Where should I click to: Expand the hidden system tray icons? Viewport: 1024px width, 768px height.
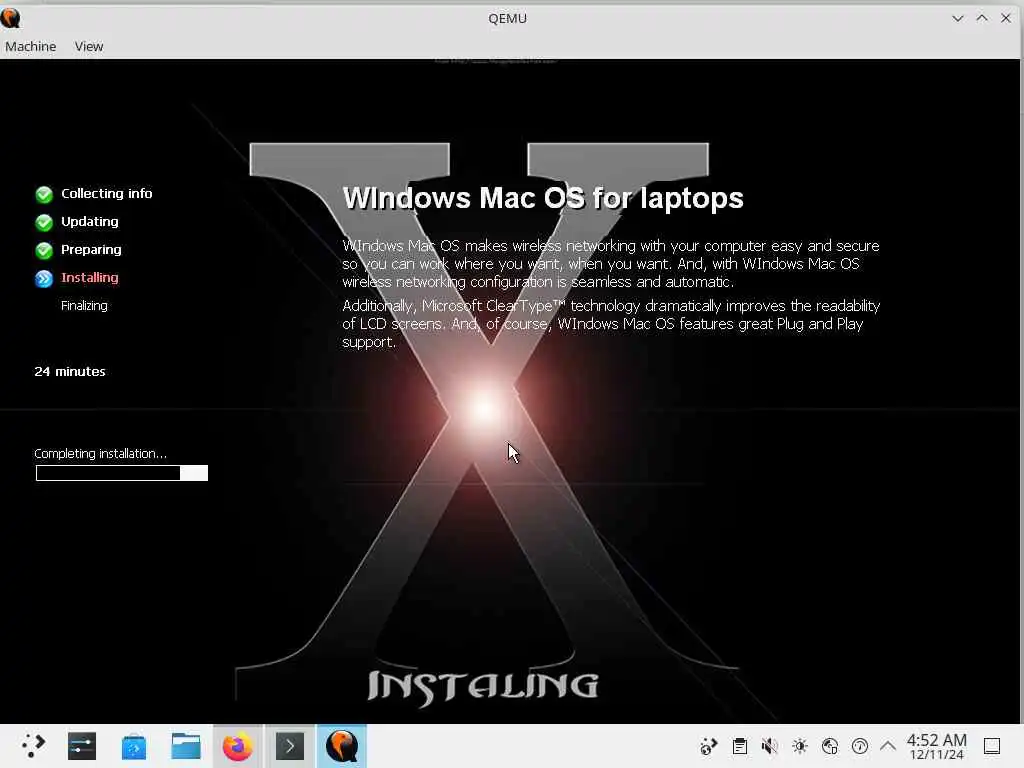(888, 745)
